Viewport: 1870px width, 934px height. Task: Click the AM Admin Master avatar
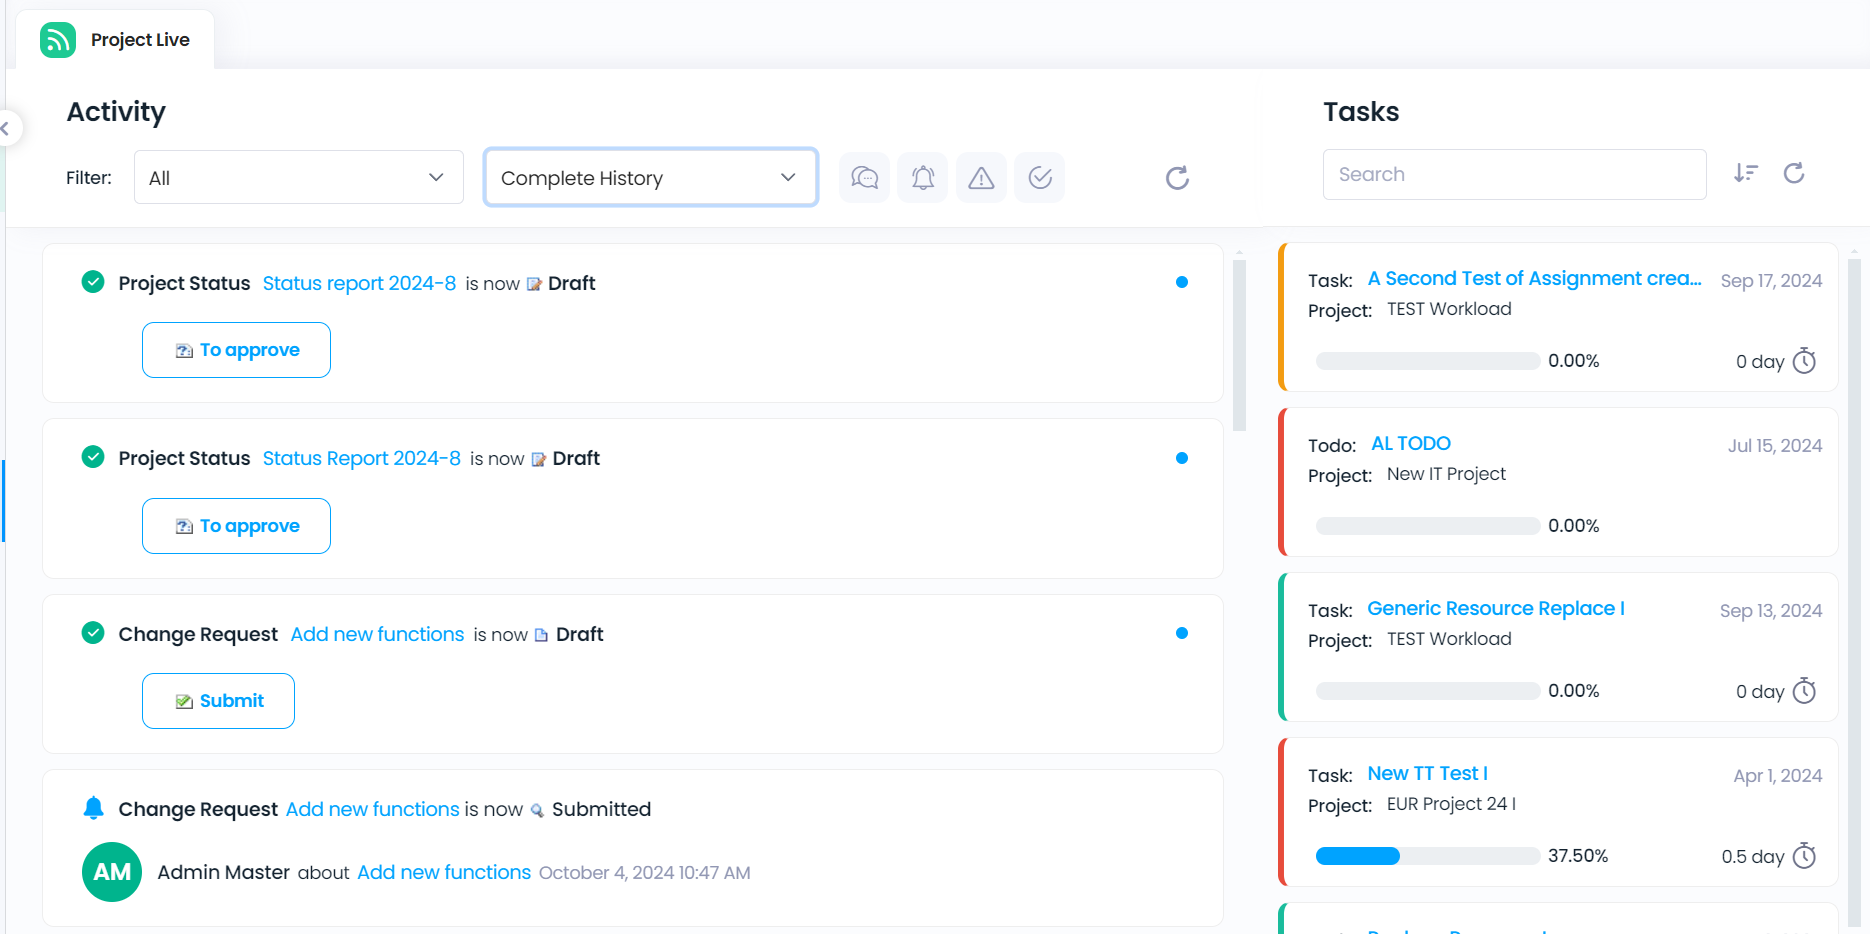coord(112,872)
